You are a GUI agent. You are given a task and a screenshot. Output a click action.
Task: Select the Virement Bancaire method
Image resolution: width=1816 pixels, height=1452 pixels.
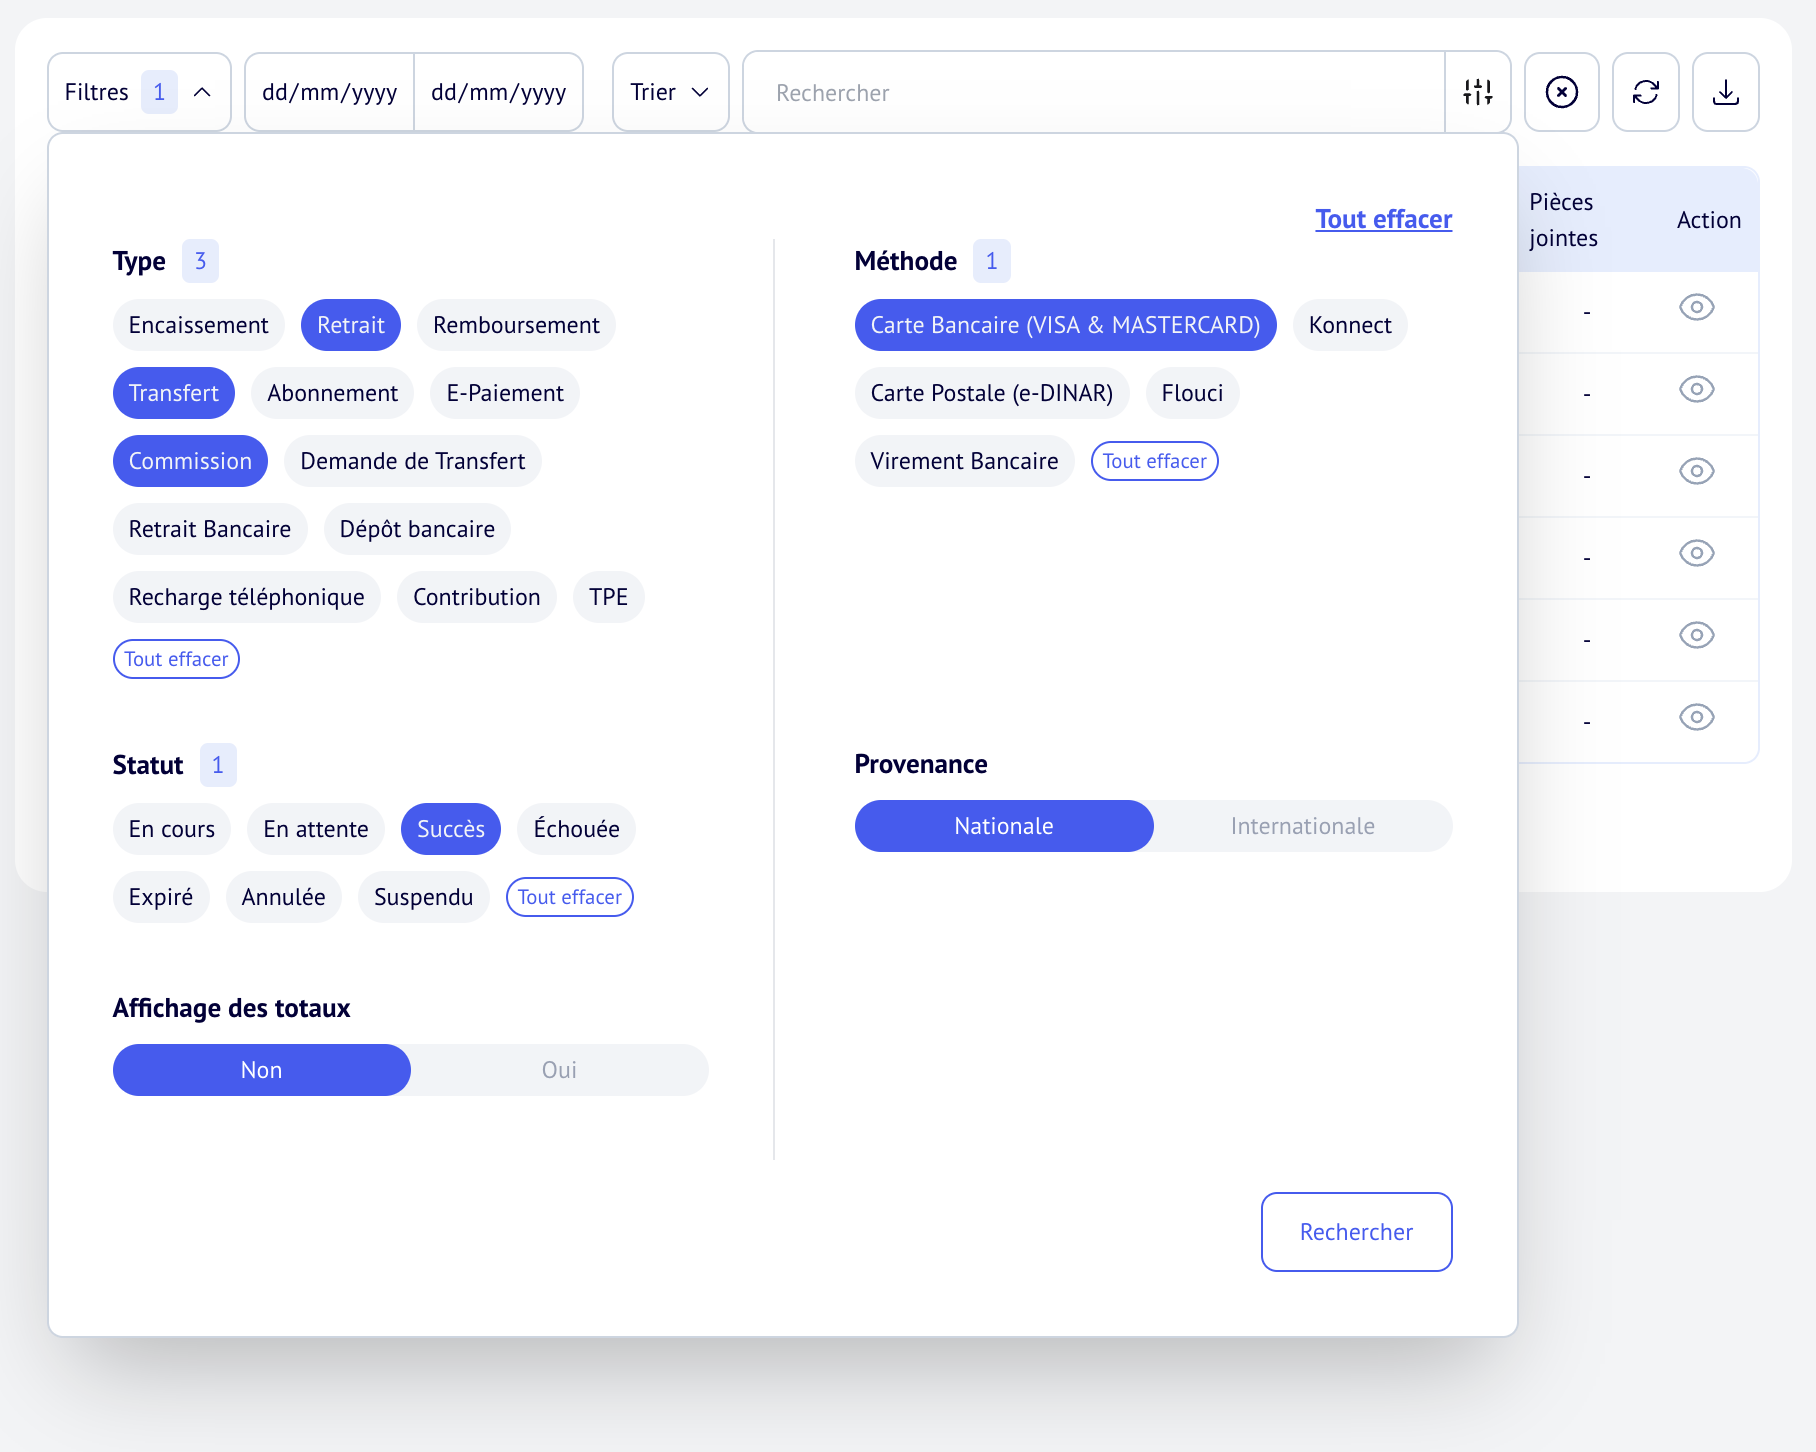964,461
